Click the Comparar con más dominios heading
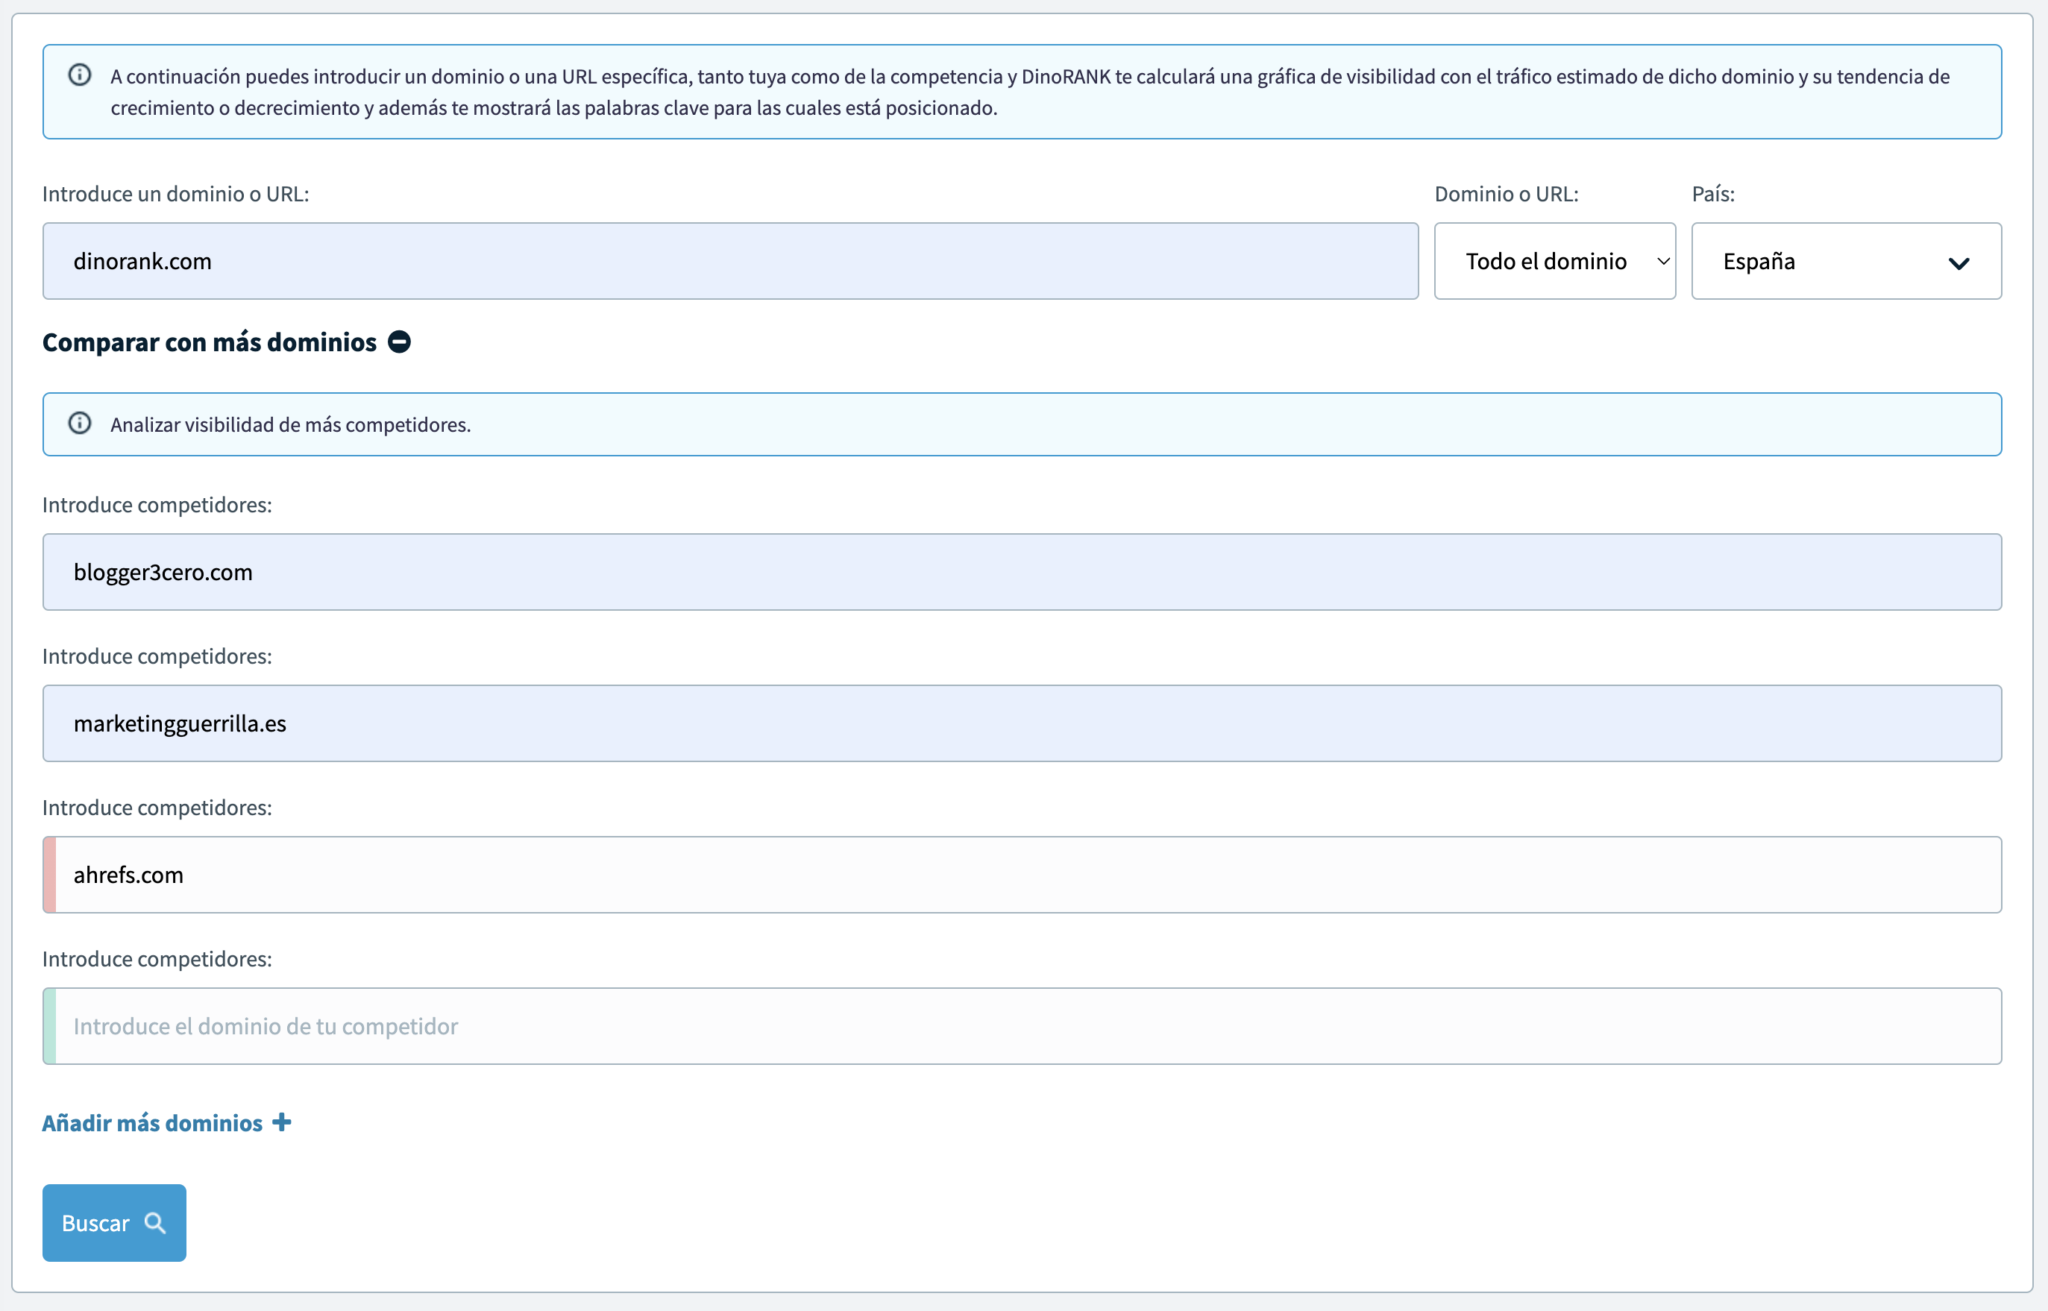Image resolution: width=2048 pixels, height=1311 pixels. point(209,342)
